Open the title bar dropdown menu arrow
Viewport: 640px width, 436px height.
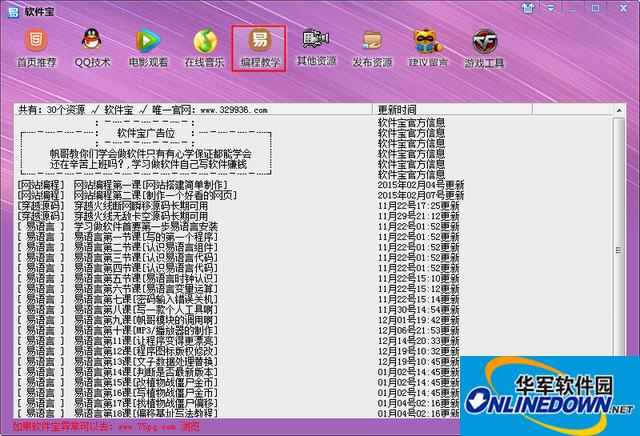point(551,8)
